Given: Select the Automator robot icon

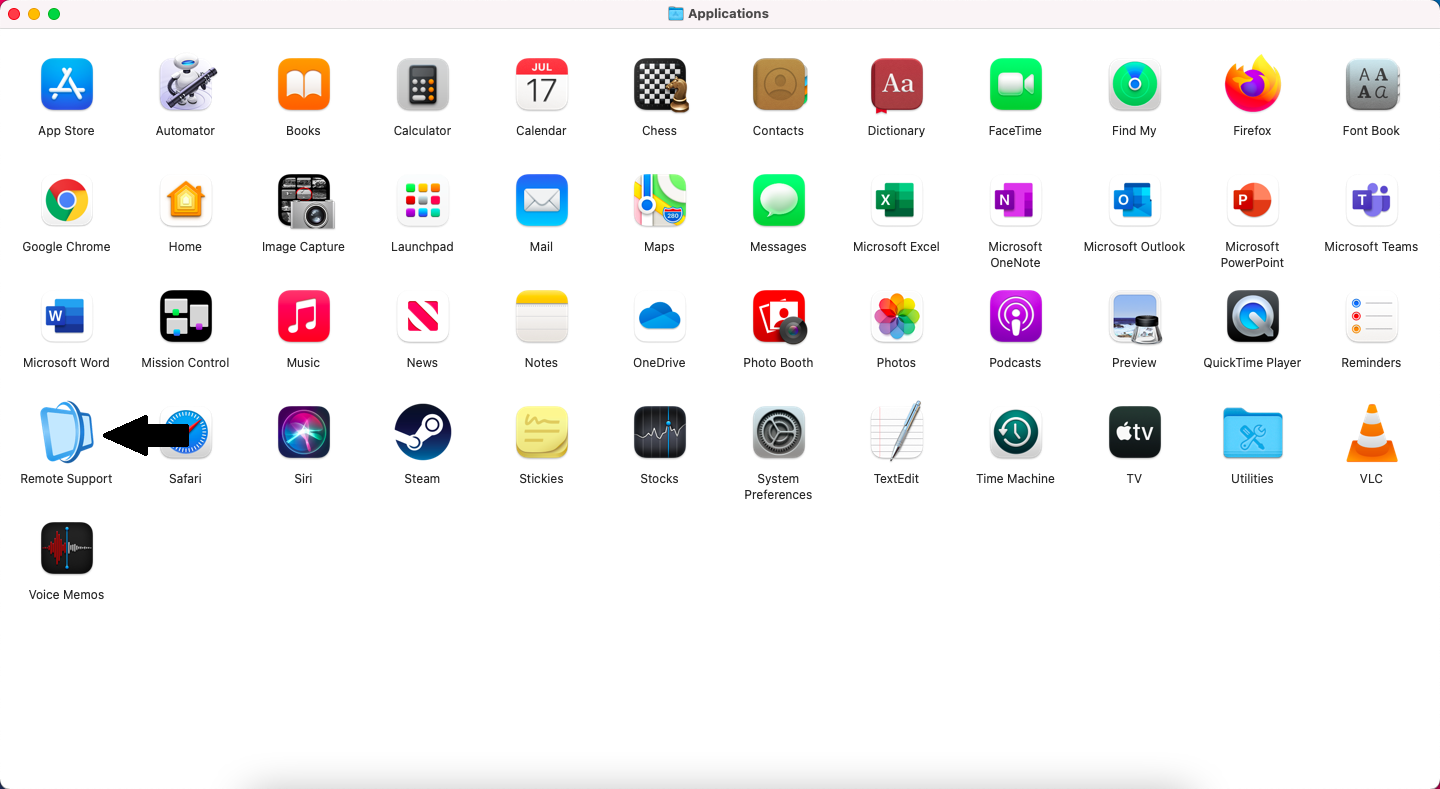Looking at the screenshot, I should click(185, 84).
